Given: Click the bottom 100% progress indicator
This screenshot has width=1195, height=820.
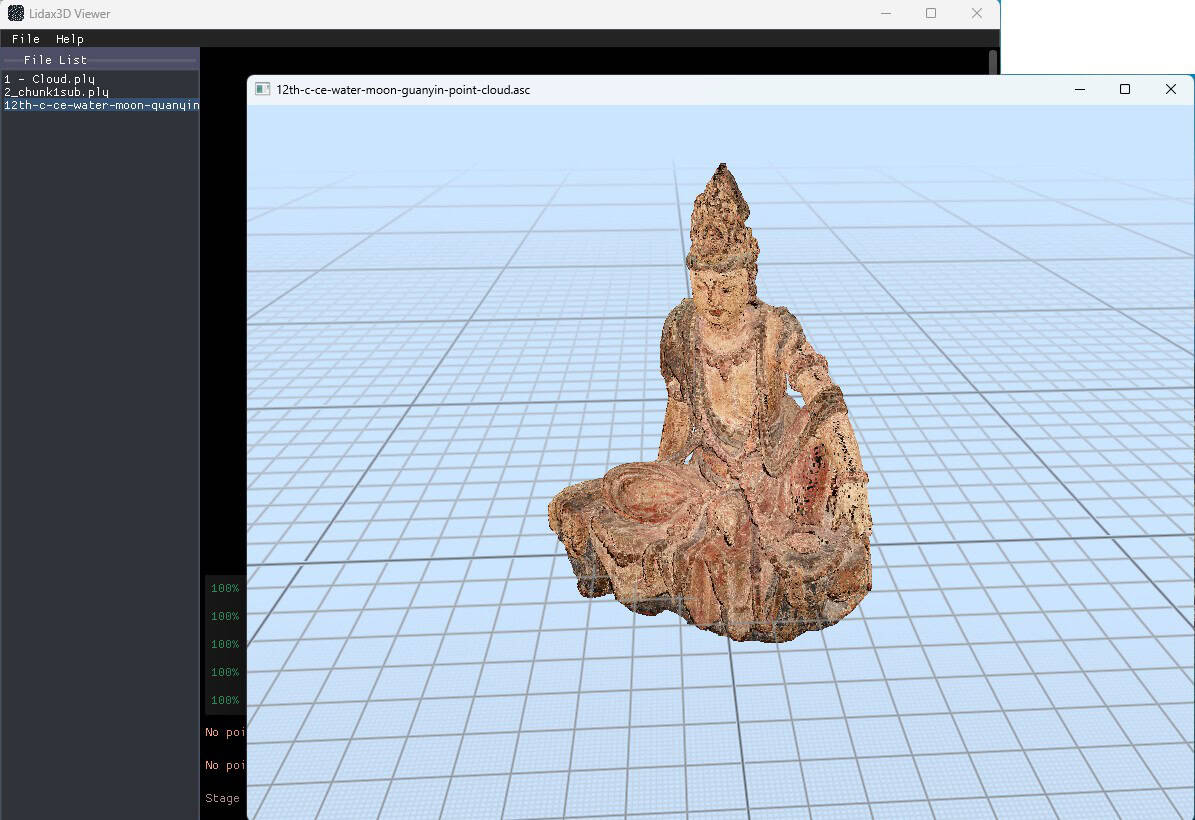Looking at the screenshot, I should pyautogui.click(x=225, y=701).
